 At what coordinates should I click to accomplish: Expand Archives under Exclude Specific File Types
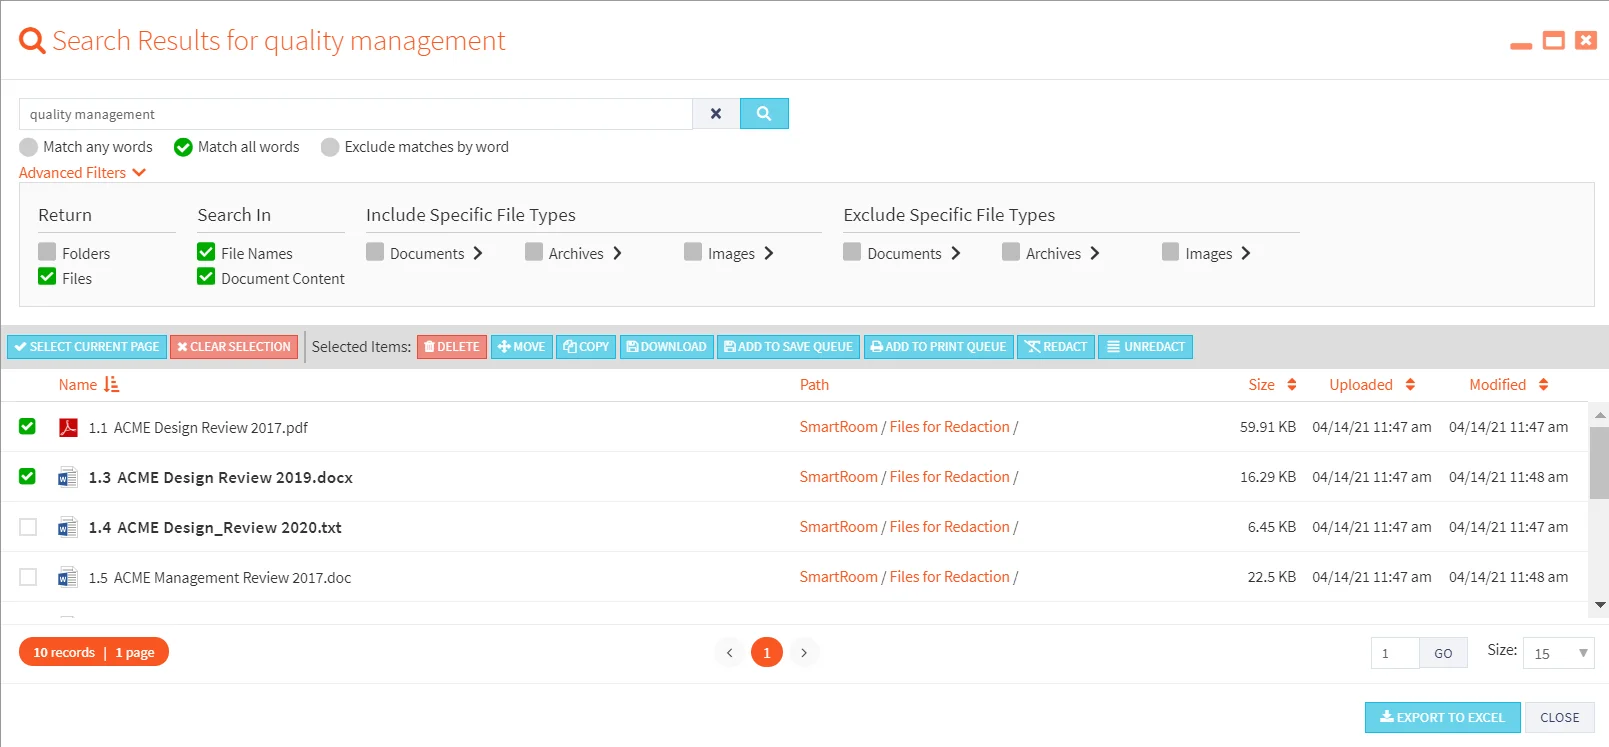pos(1095,253)
